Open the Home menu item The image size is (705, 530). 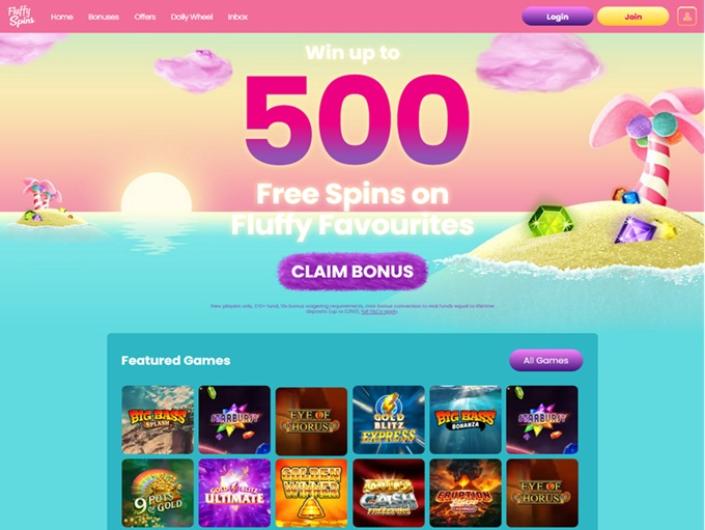tap(62, 17)
